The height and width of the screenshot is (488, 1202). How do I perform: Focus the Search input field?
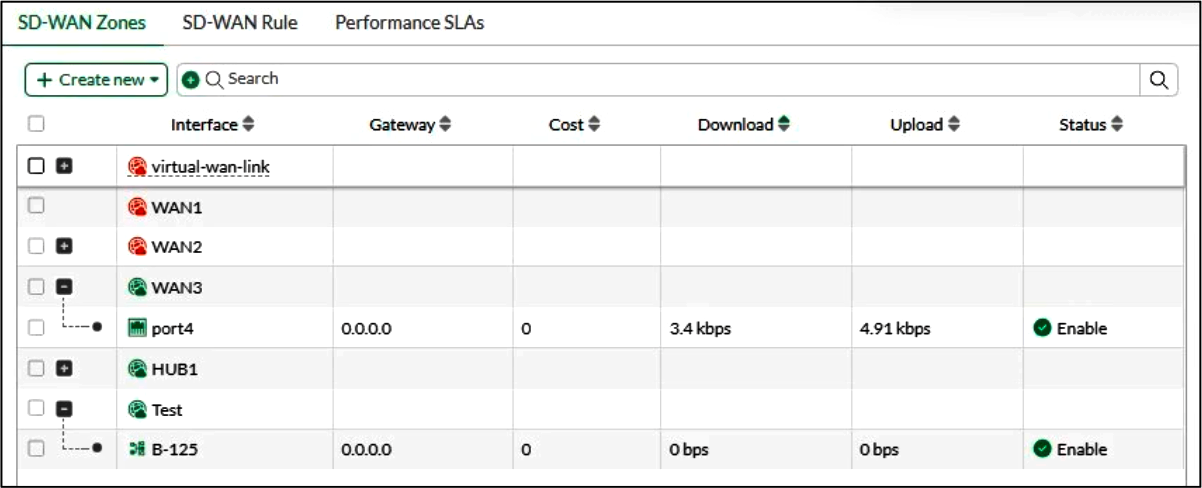point(680,80)
